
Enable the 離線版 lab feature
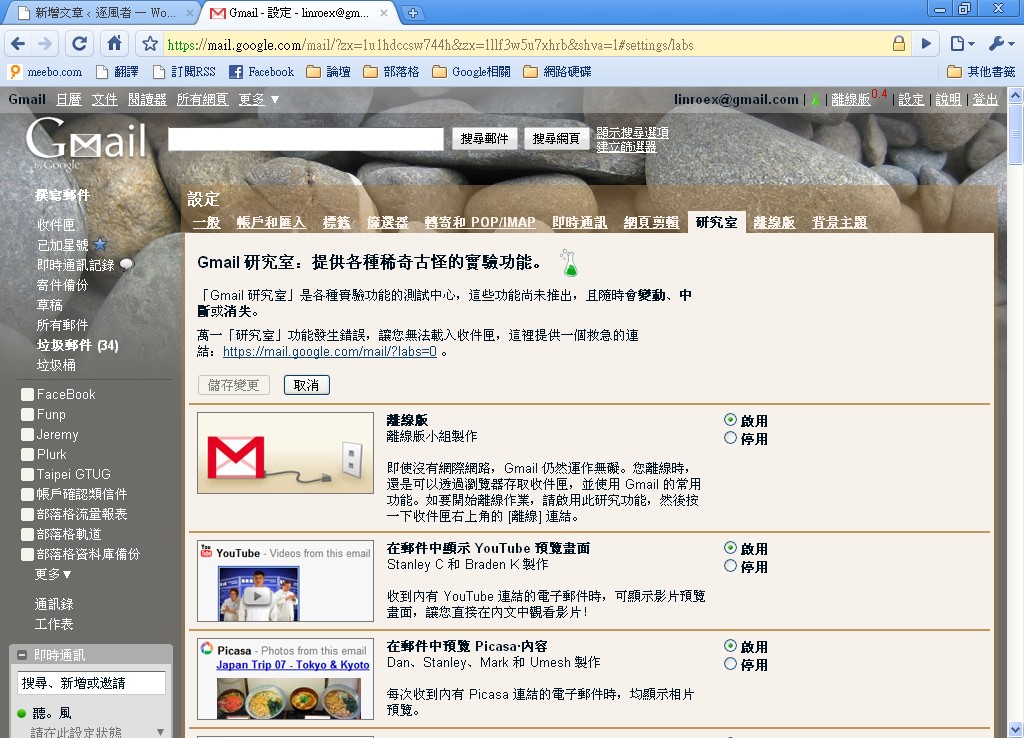[730, 420]
